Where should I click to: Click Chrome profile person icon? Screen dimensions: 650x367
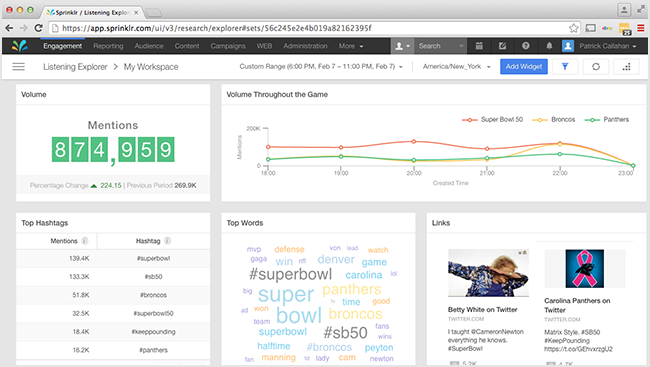[x=624, y=10]
